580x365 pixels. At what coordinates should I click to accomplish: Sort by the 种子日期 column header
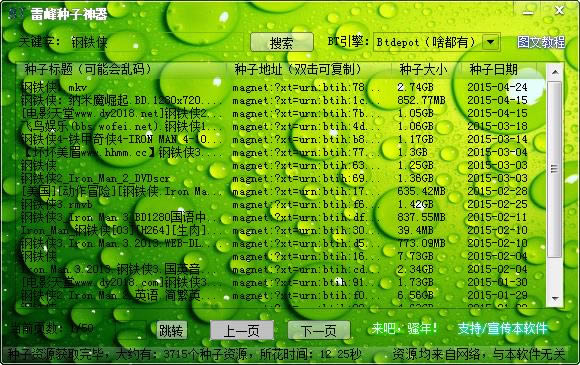click(x=498, y=70)
